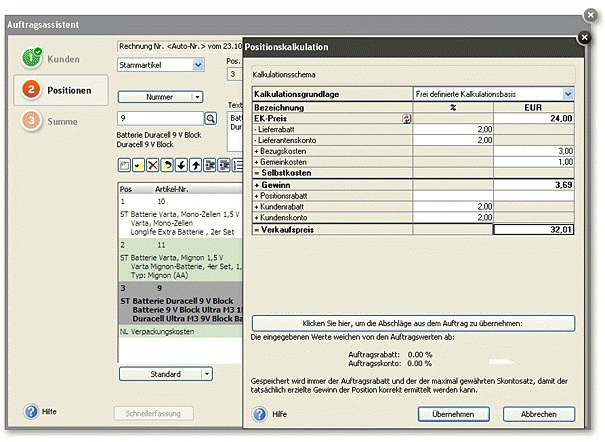This screenshot has height=442, width=605.
Task: Click the Rechnung Nr. header field
Action: pyautogui.click(x=180, y=46)
